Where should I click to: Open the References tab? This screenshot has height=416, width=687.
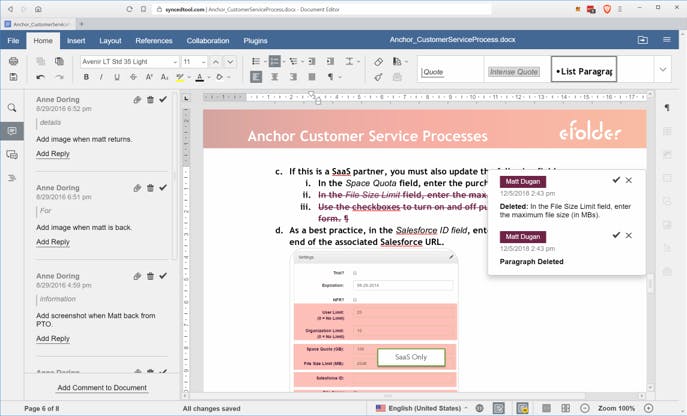(x=154, y=40)
